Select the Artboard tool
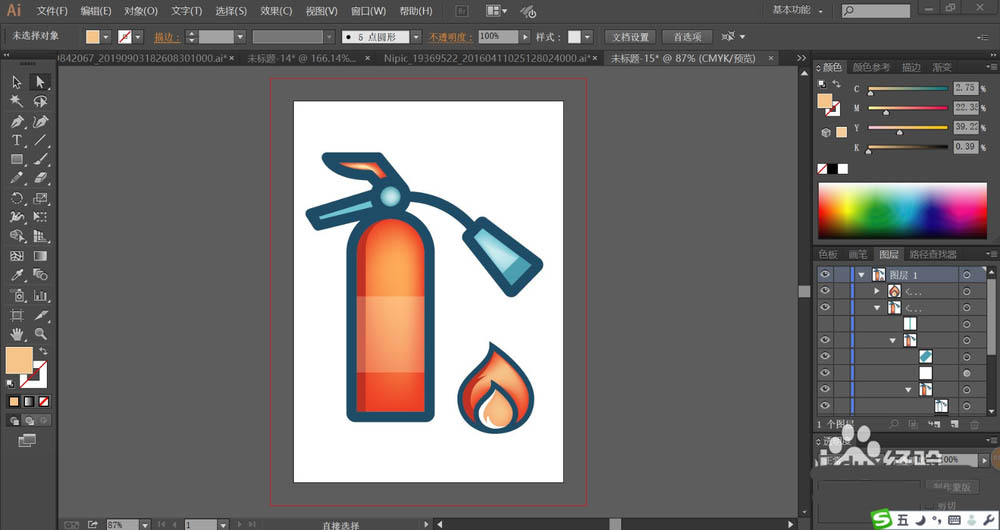 pos(17,315)
